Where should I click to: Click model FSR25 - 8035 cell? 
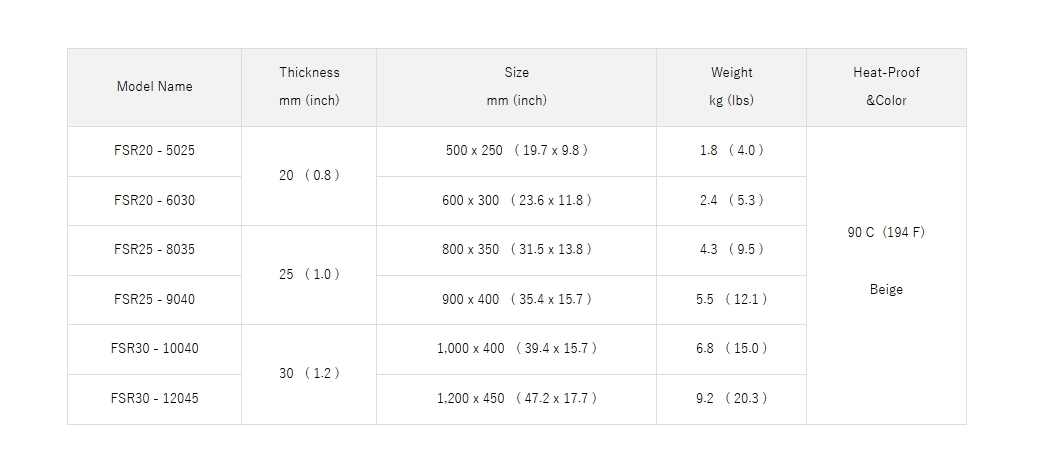(154, 250)
